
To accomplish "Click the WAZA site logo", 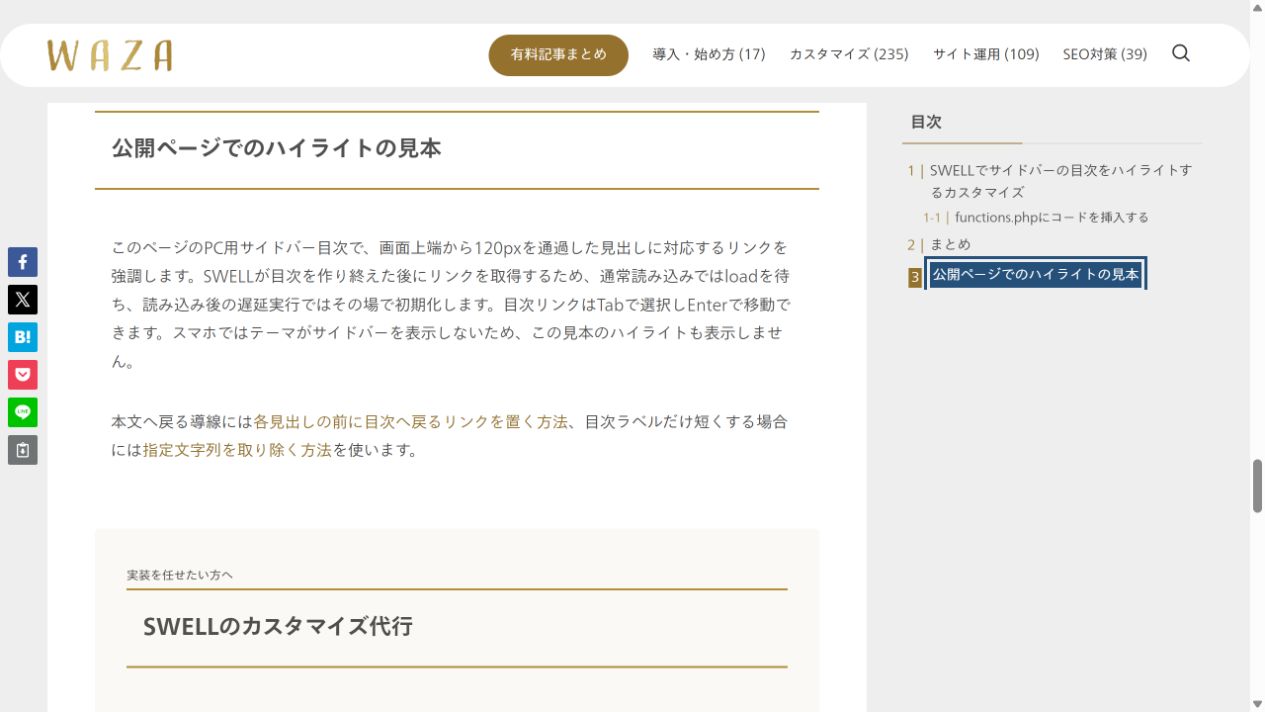I will (x=109, y=55).
